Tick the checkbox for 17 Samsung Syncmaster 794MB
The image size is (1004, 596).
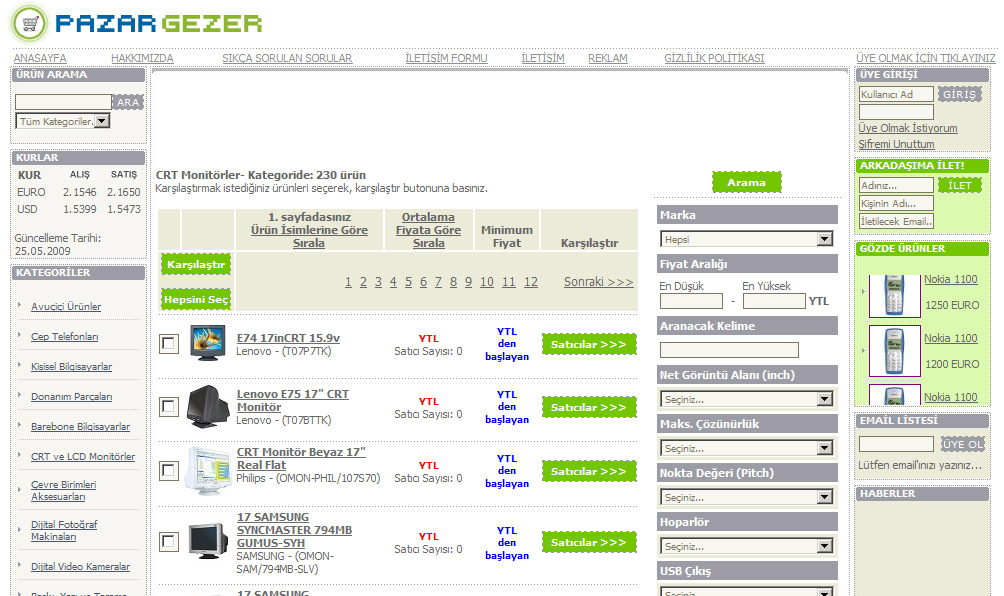pyautogui.click(x=168, y=542)
